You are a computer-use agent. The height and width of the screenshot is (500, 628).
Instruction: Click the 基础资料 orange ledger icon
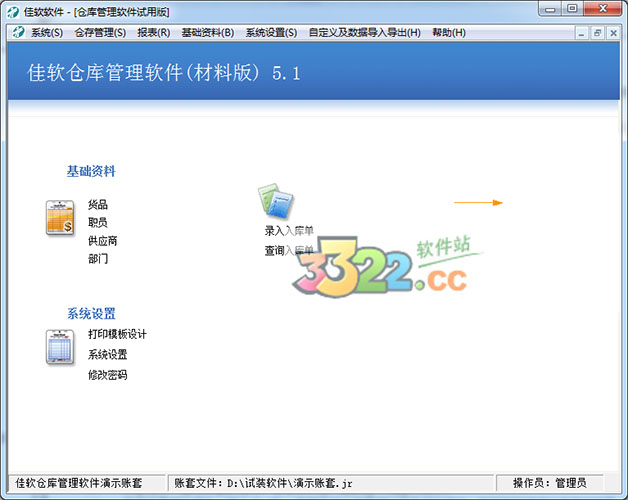point(60,218)
